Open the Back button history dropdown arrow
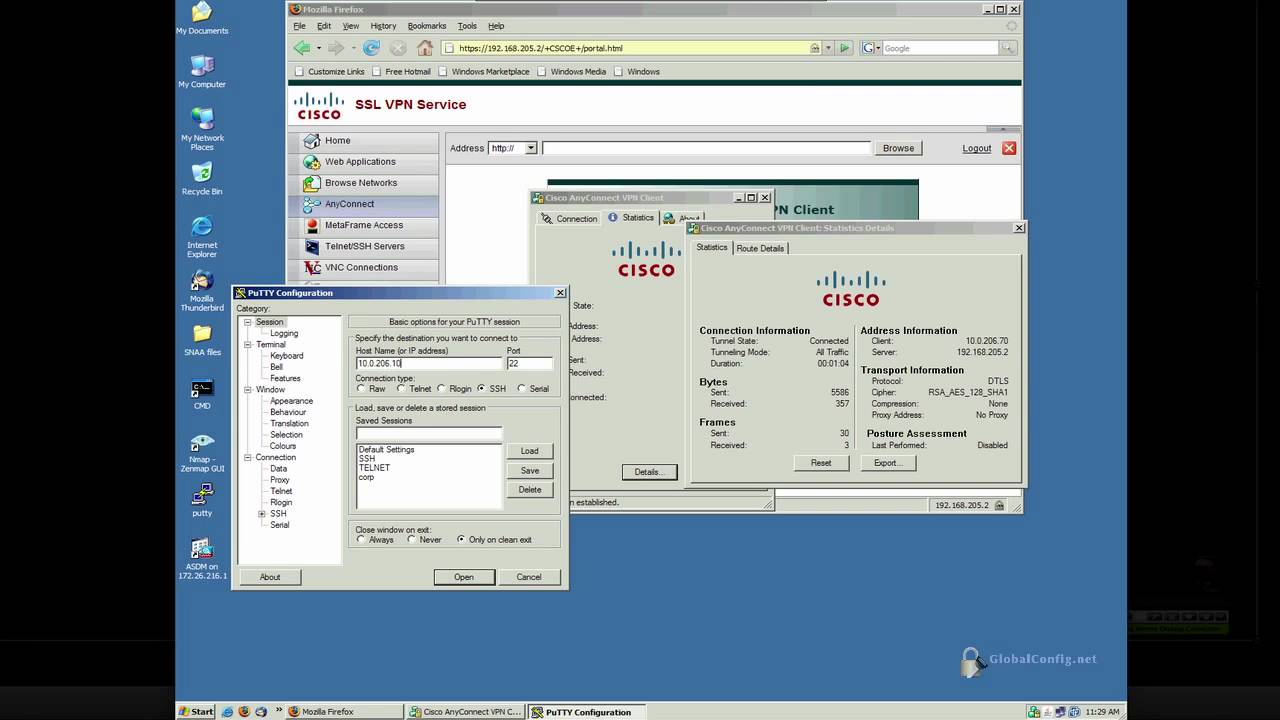1280x720 pixels. (319, 48)
